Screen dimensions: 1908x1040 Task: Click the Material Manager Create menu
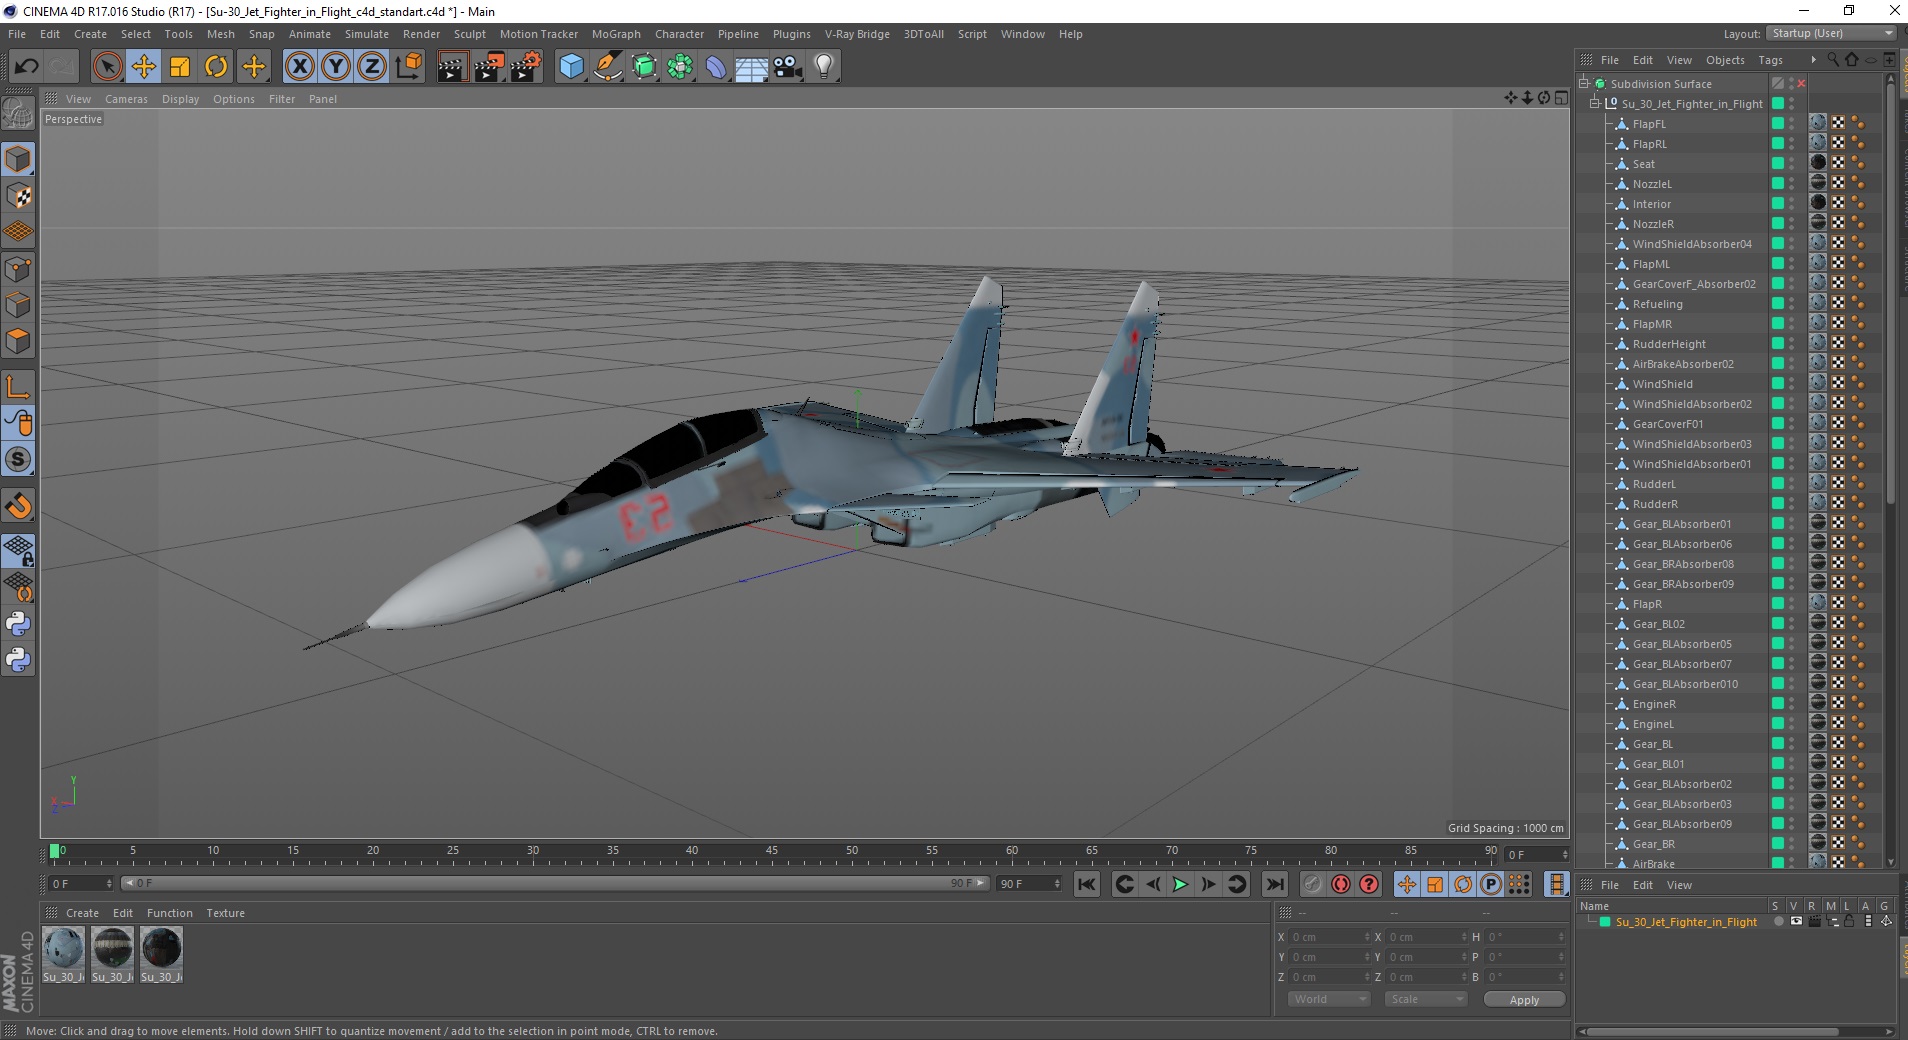point(82,913)
